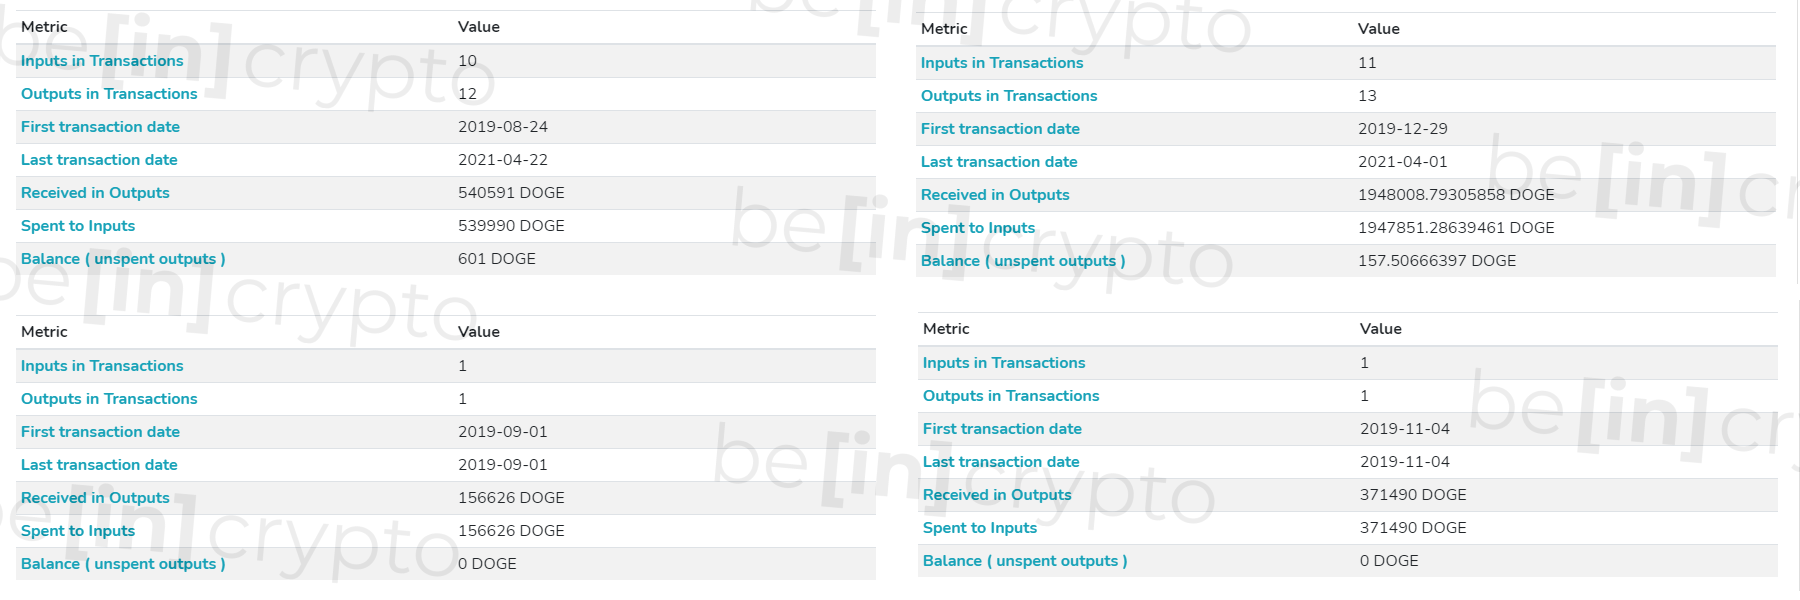
Task: Open Received in Outputs link for 1948008.79305858 DOGE
Action: pyautogui.click(x=995, y=195)
